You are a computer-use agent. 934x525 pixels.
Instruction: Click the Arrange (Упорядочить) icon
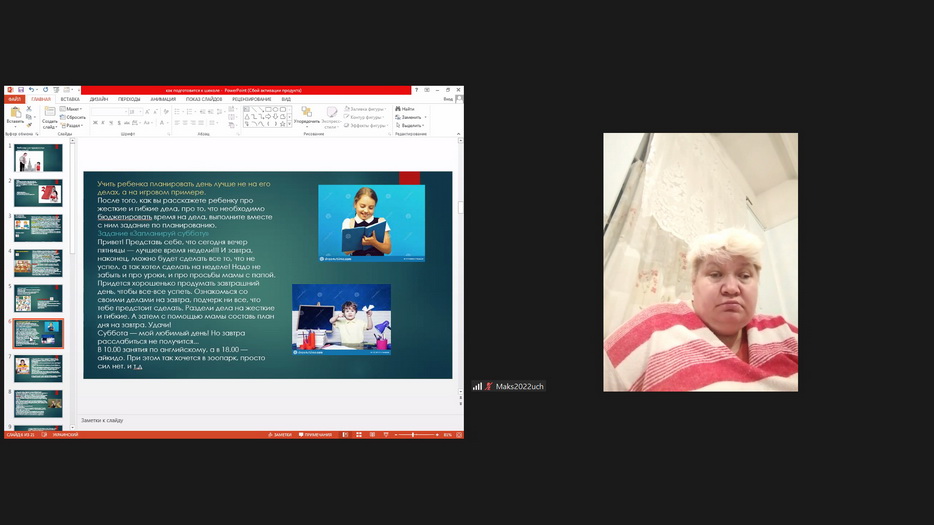307,114
